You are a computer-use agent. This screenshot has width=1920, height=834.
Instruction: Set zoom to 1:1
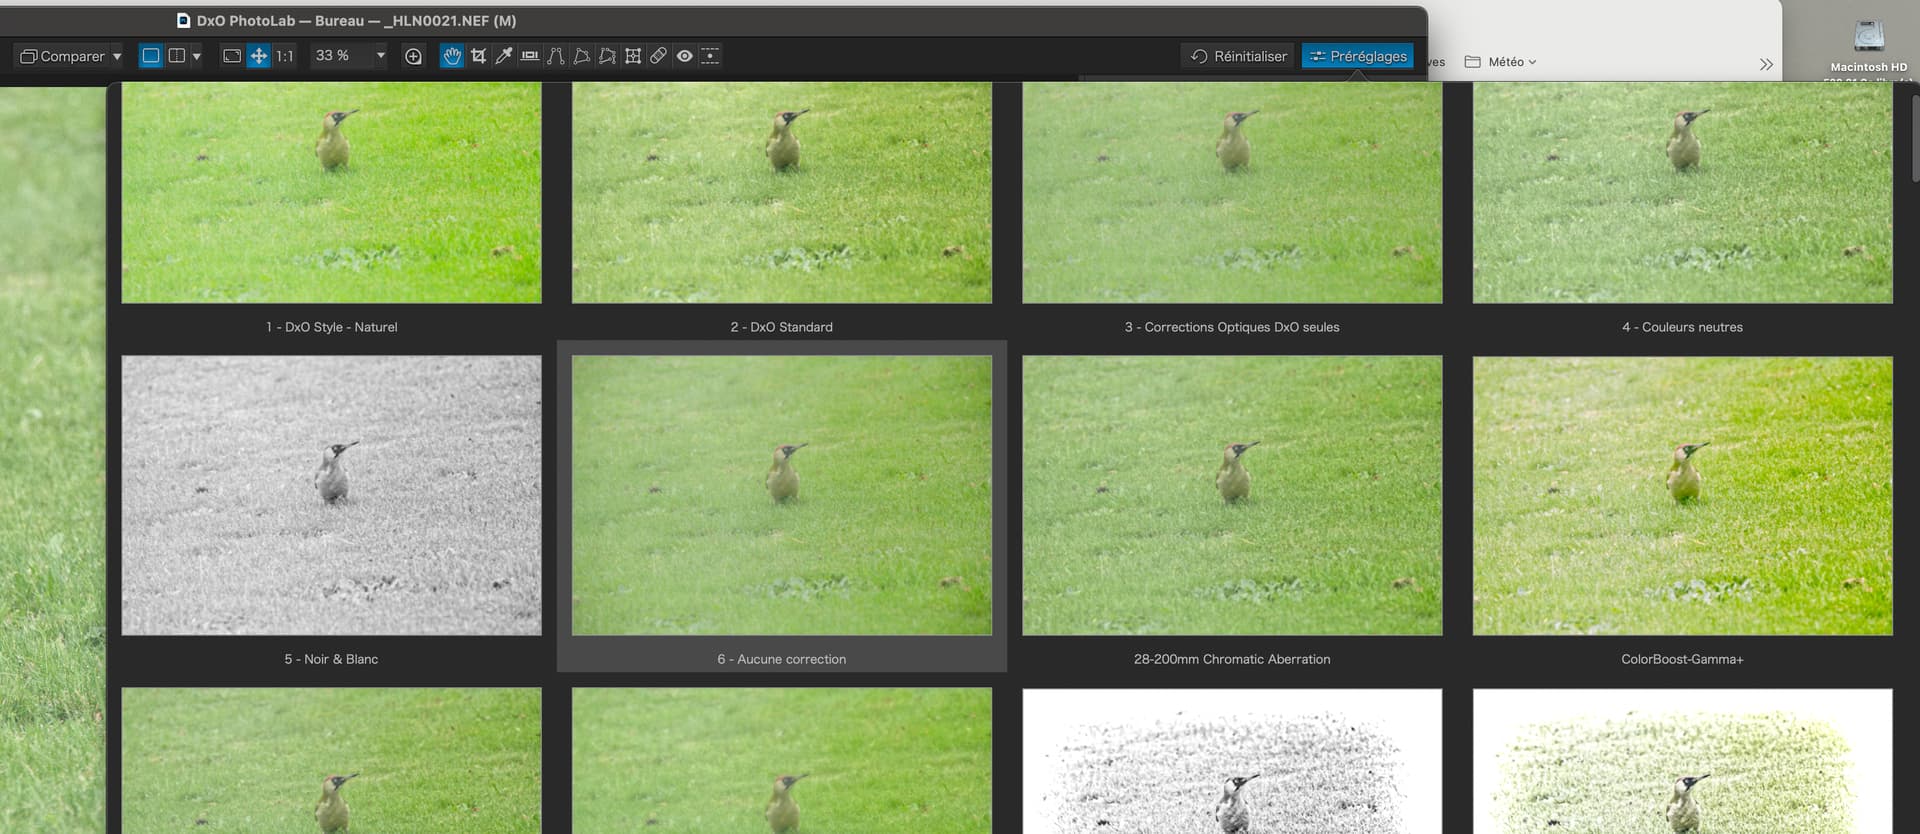tap(285, 56)
